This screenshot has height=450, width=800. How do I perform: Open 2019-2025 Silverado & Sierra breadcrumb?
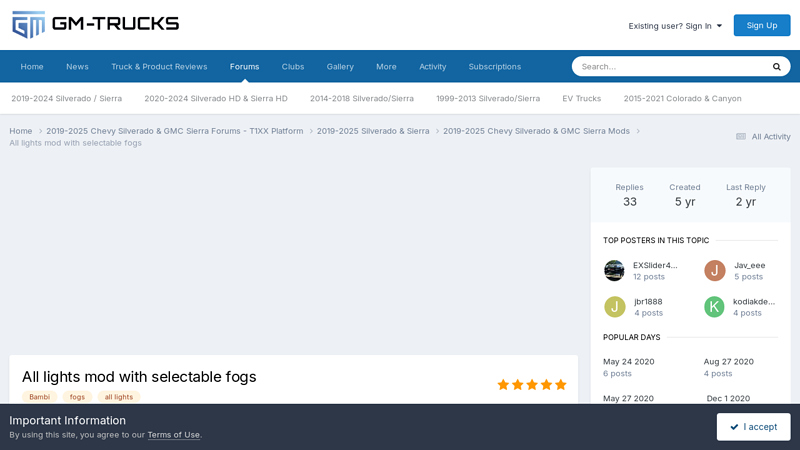point(373,131)
